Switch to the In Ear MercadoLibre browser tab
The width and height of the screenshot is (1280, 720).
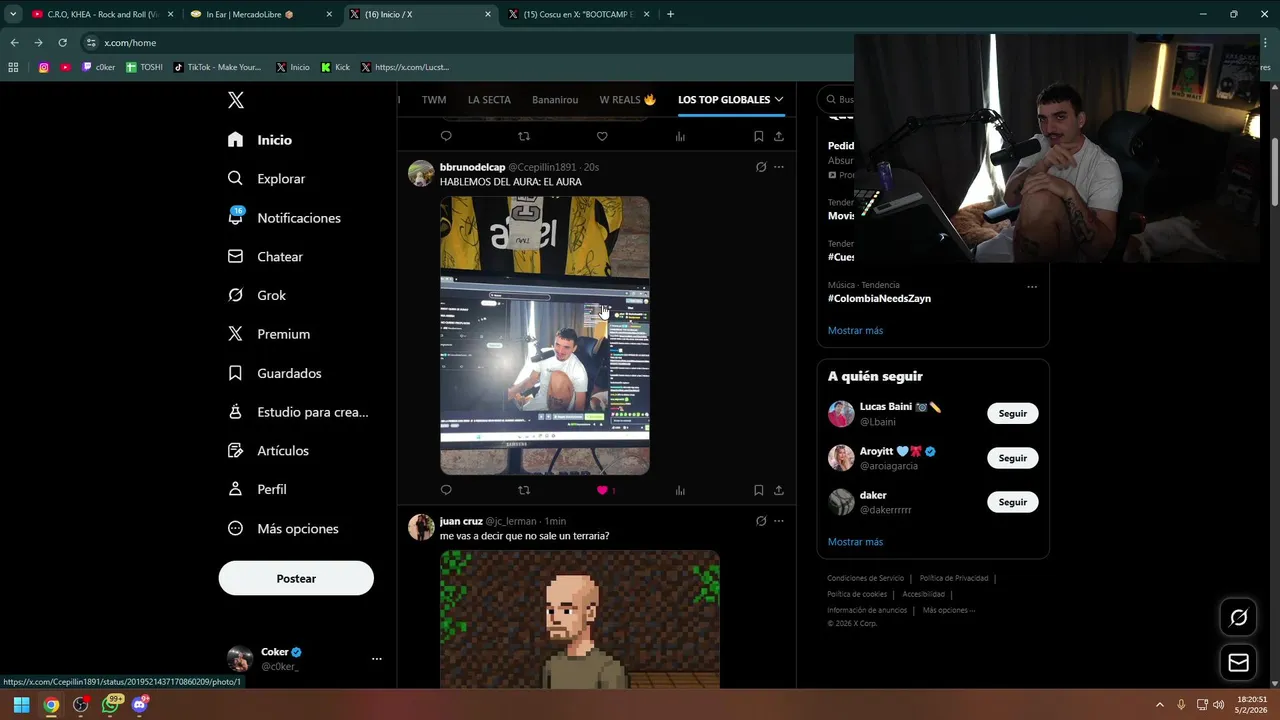click(260, 14)
